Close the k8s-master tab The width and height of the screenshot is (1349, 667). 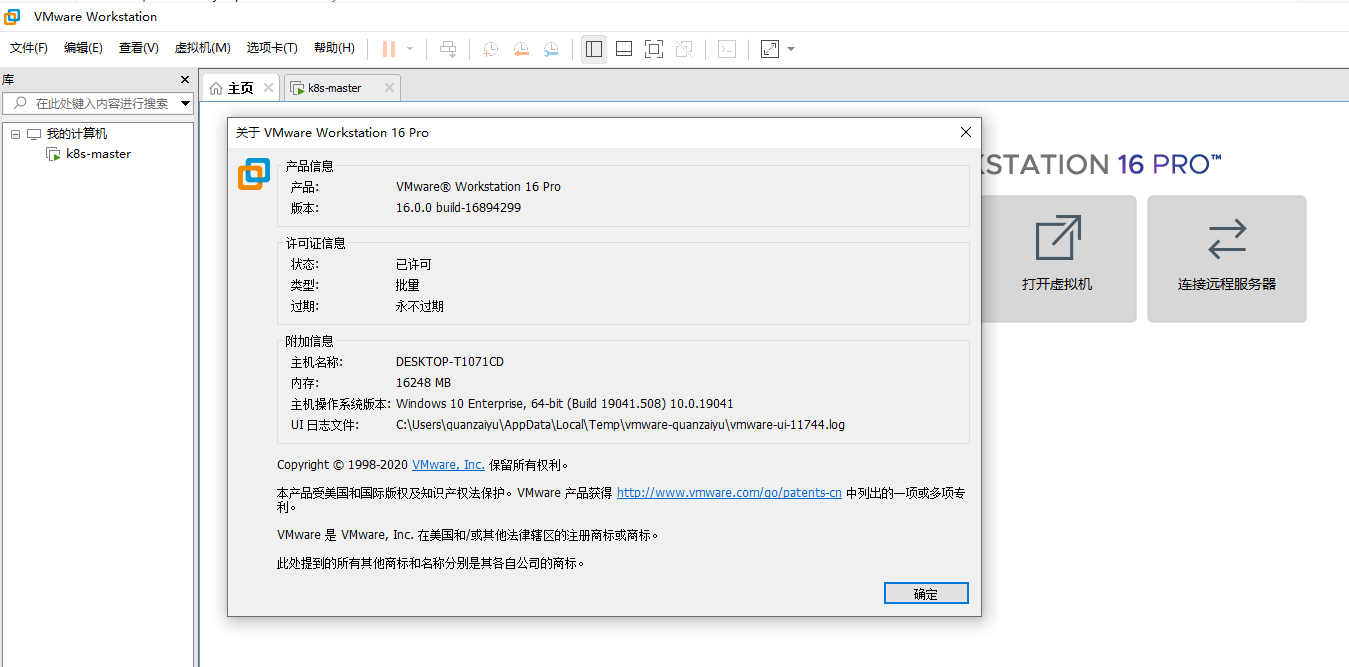tap(389, 88)
